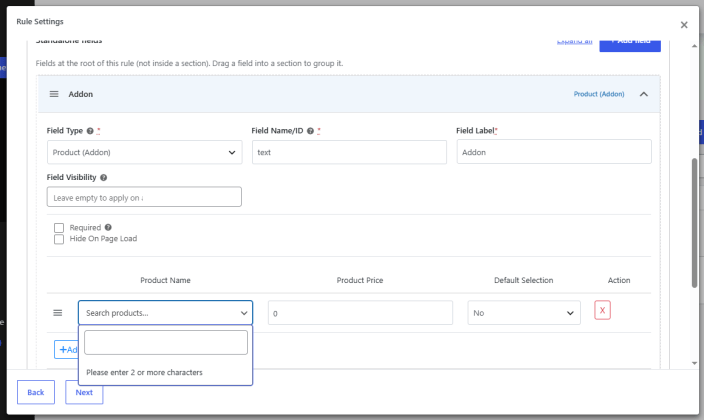
Task: Click the Field Name/ID input
Action: [x=349, y=152]
